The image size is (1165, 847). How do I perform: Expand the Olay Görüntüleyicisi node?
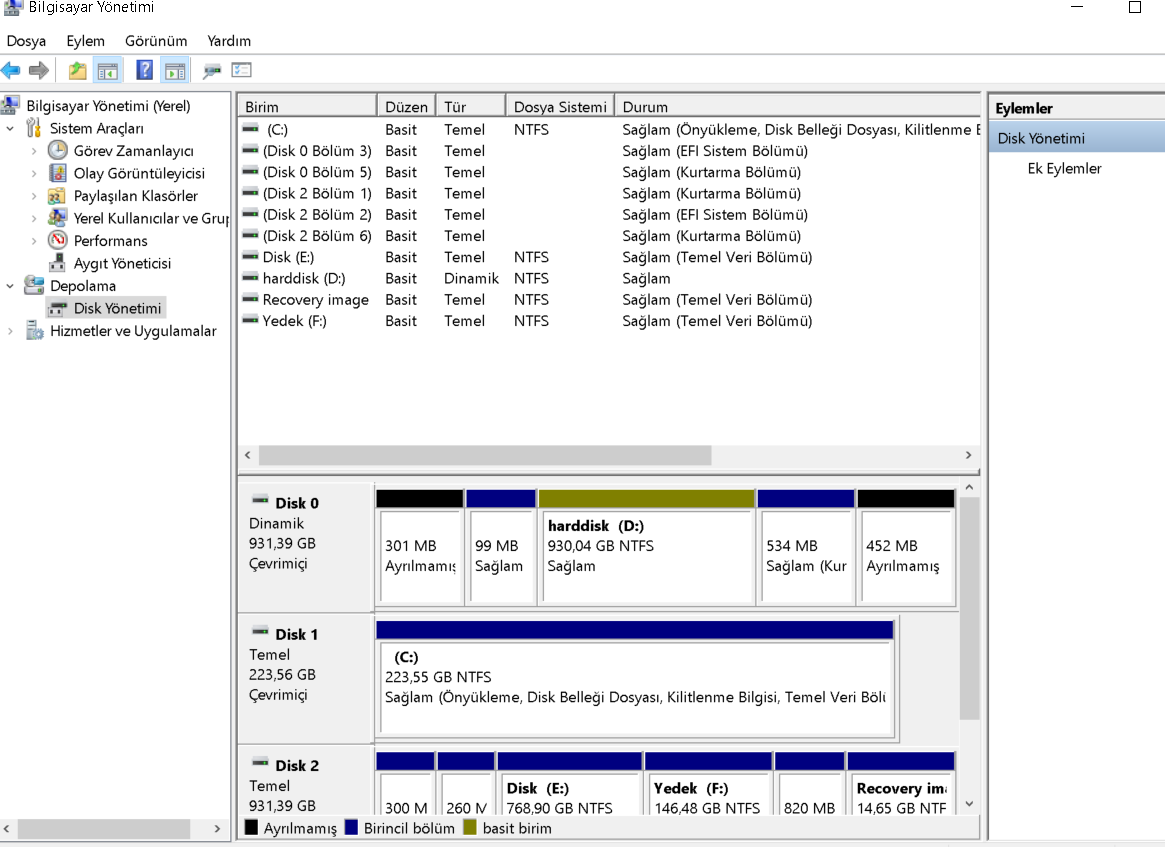(x=34, y=173)
